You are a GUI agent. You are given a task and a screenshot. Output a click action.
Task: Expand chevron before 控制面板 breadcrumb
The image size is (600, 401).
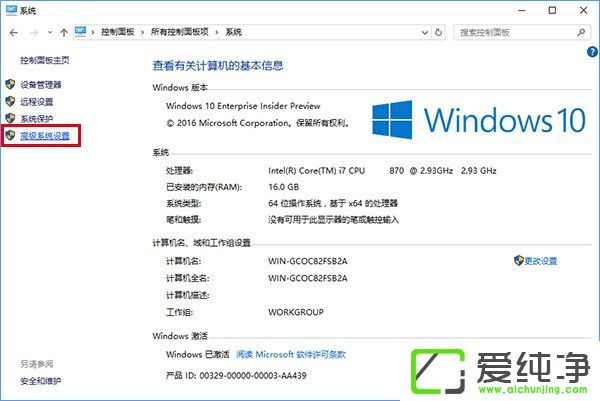tap(93, 33)
